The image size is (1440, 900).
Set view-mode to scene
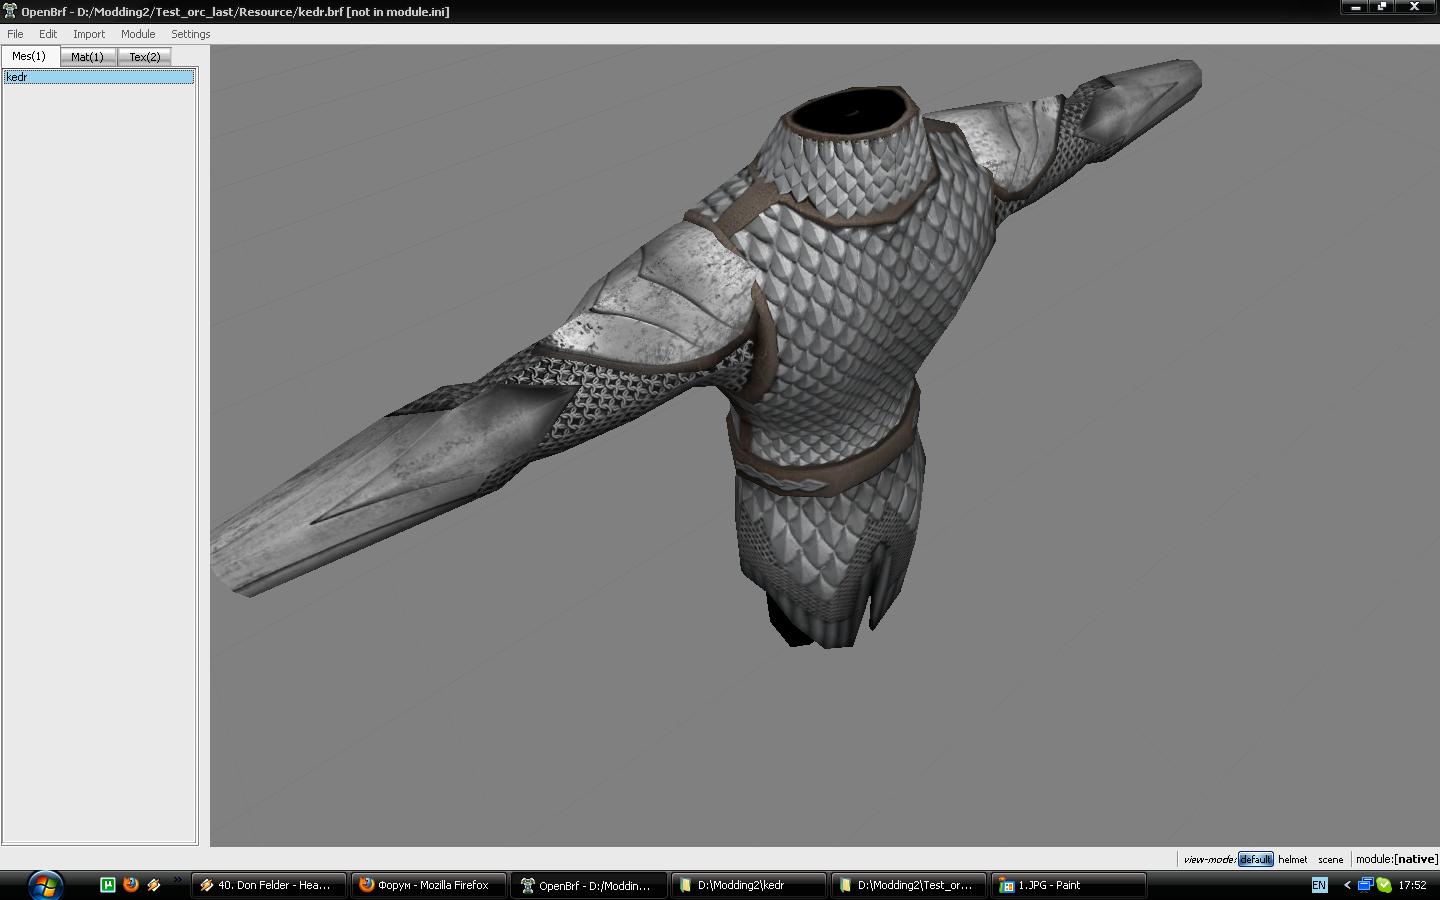click(1330, 859)
